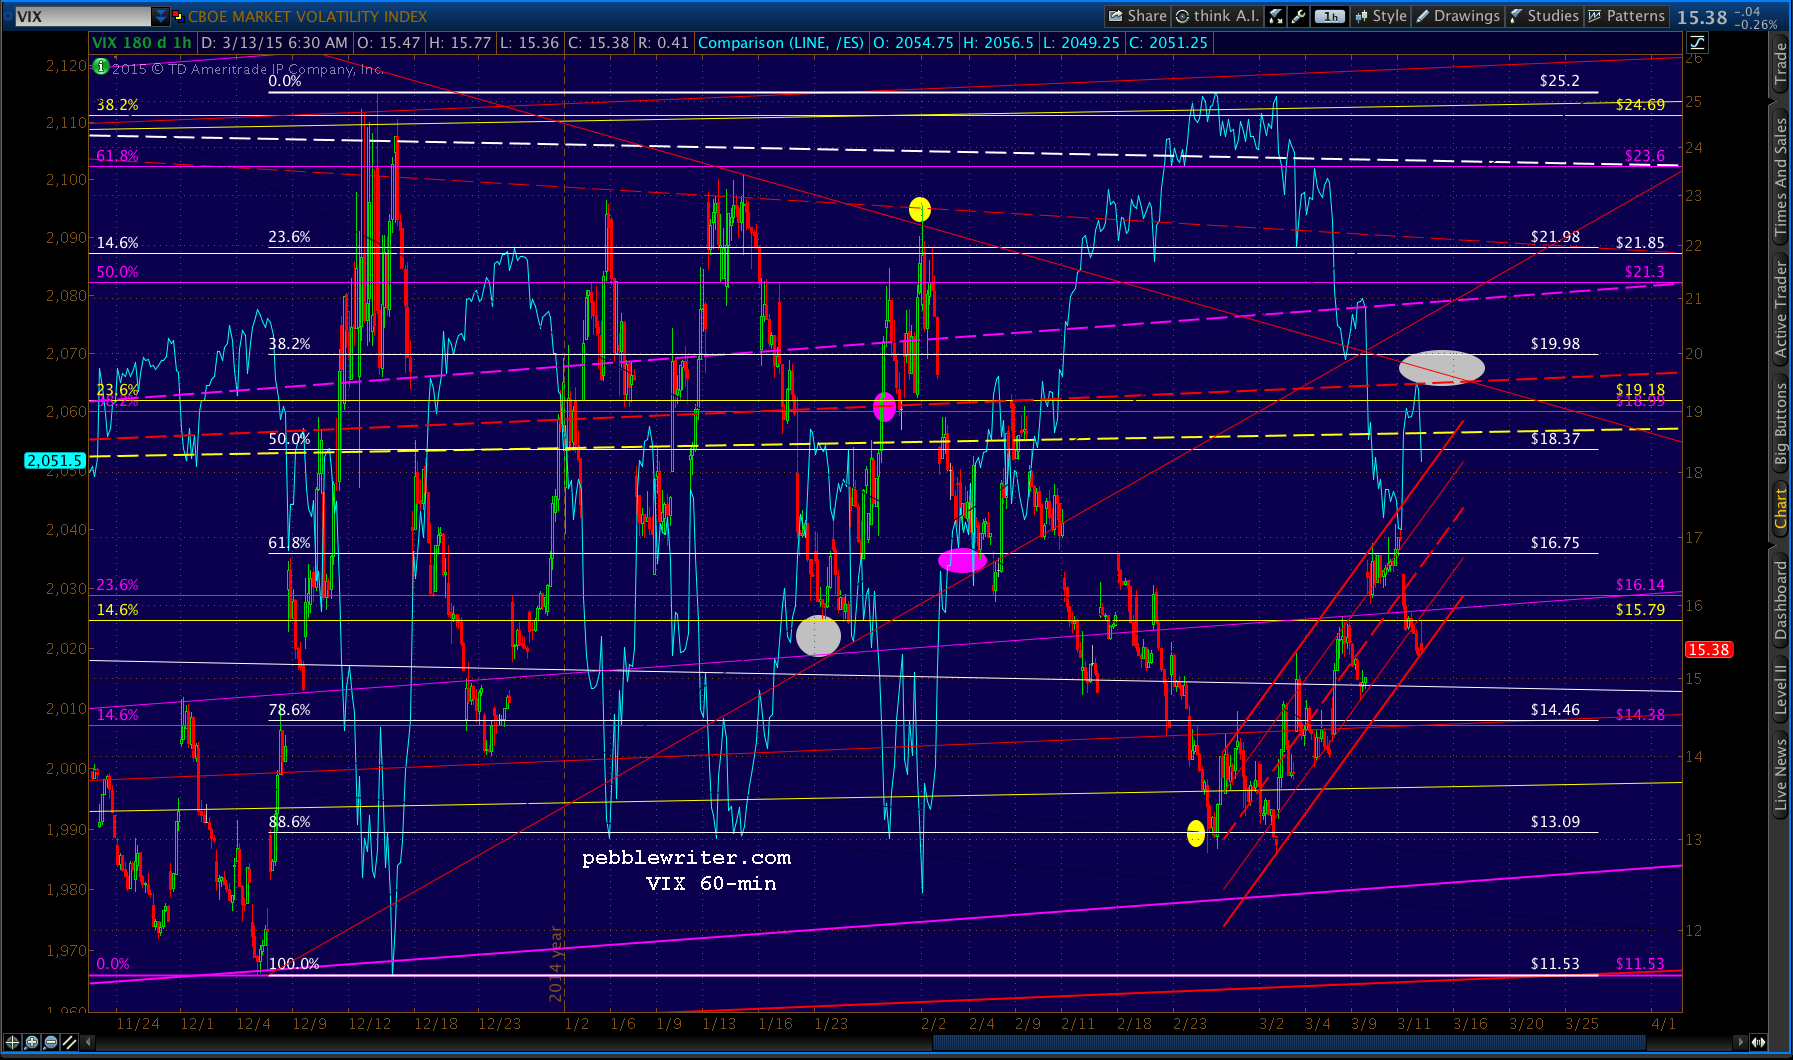Select the crosshair pan tool icon
The width and height of the screenshot is (1793, 1060).
click(13, 1042)
